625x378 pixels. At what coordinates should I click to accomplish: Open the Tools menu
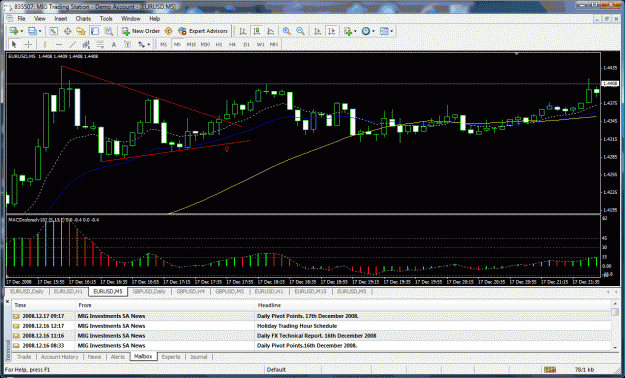(x=106, y=19)
